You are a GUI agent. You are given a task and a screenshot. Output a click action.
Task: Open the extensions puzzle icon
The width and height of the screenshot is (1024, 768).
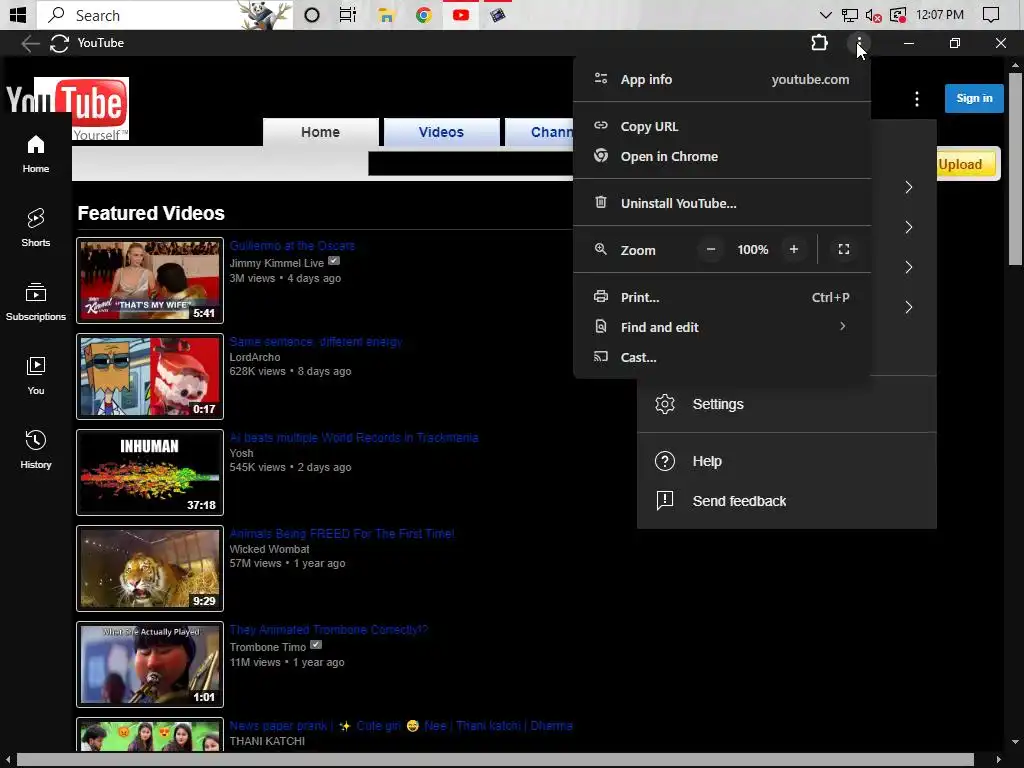pyautogui.click(x=819, y=43)
